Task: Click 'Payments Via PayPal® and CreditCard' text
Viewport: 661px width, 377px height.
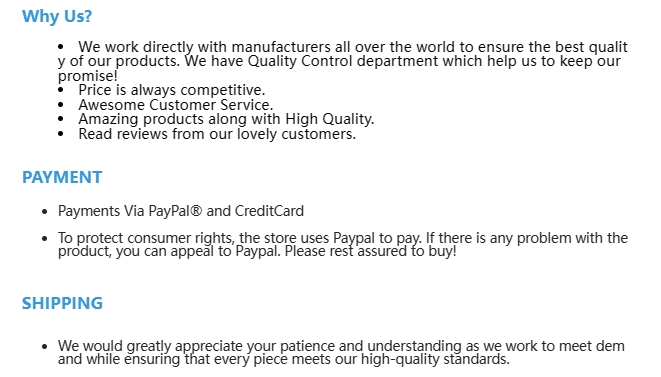Action: 181,211
